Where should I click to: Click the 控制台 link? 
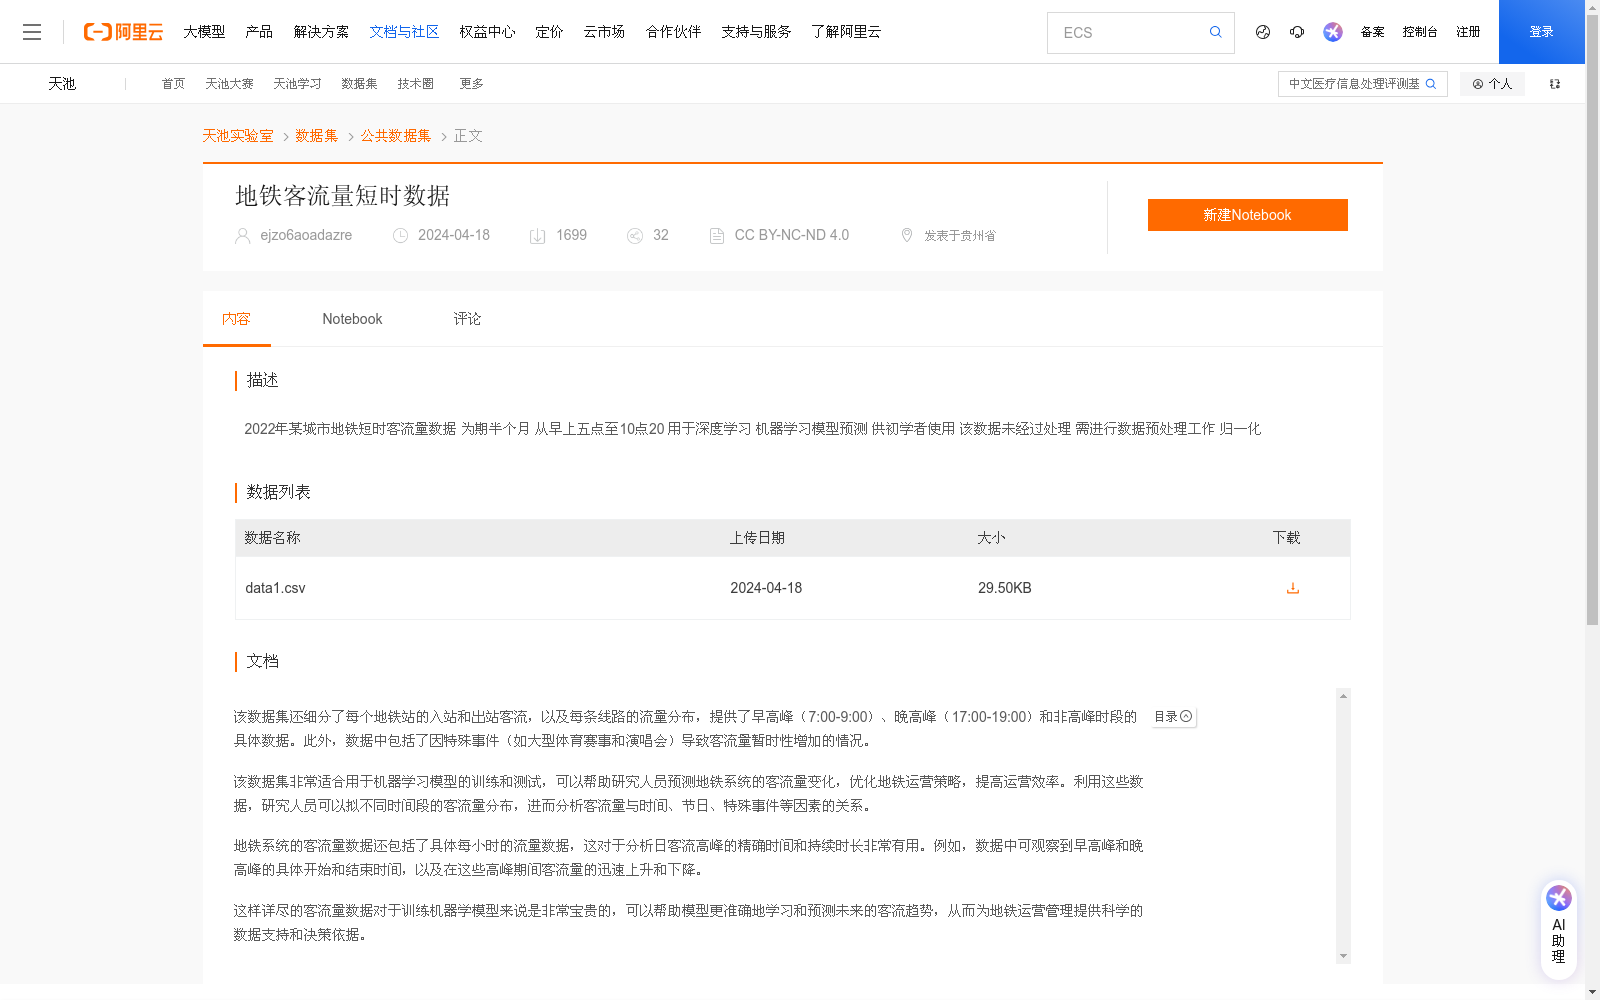(x=1419, y=32)
